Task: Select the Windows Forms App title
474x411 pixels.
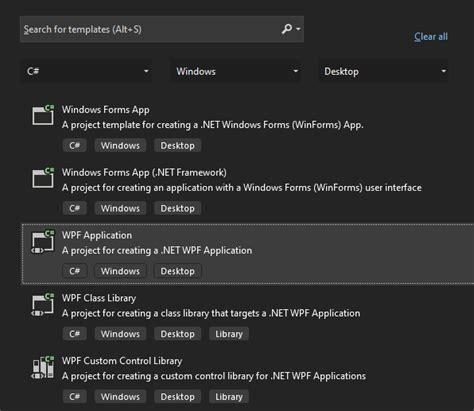Action: (105, 110)
